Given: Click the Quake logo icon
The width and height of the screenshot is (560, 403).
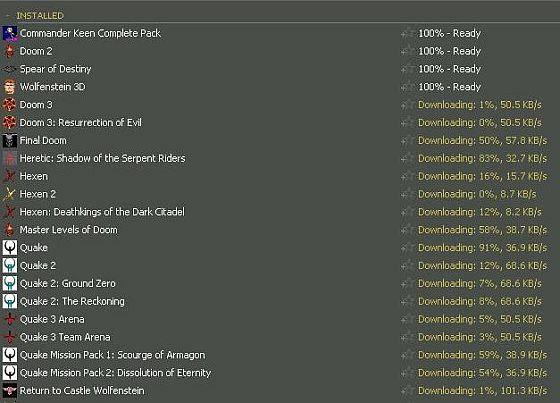Looking at the screenshot, I should [x=10, y=248].
